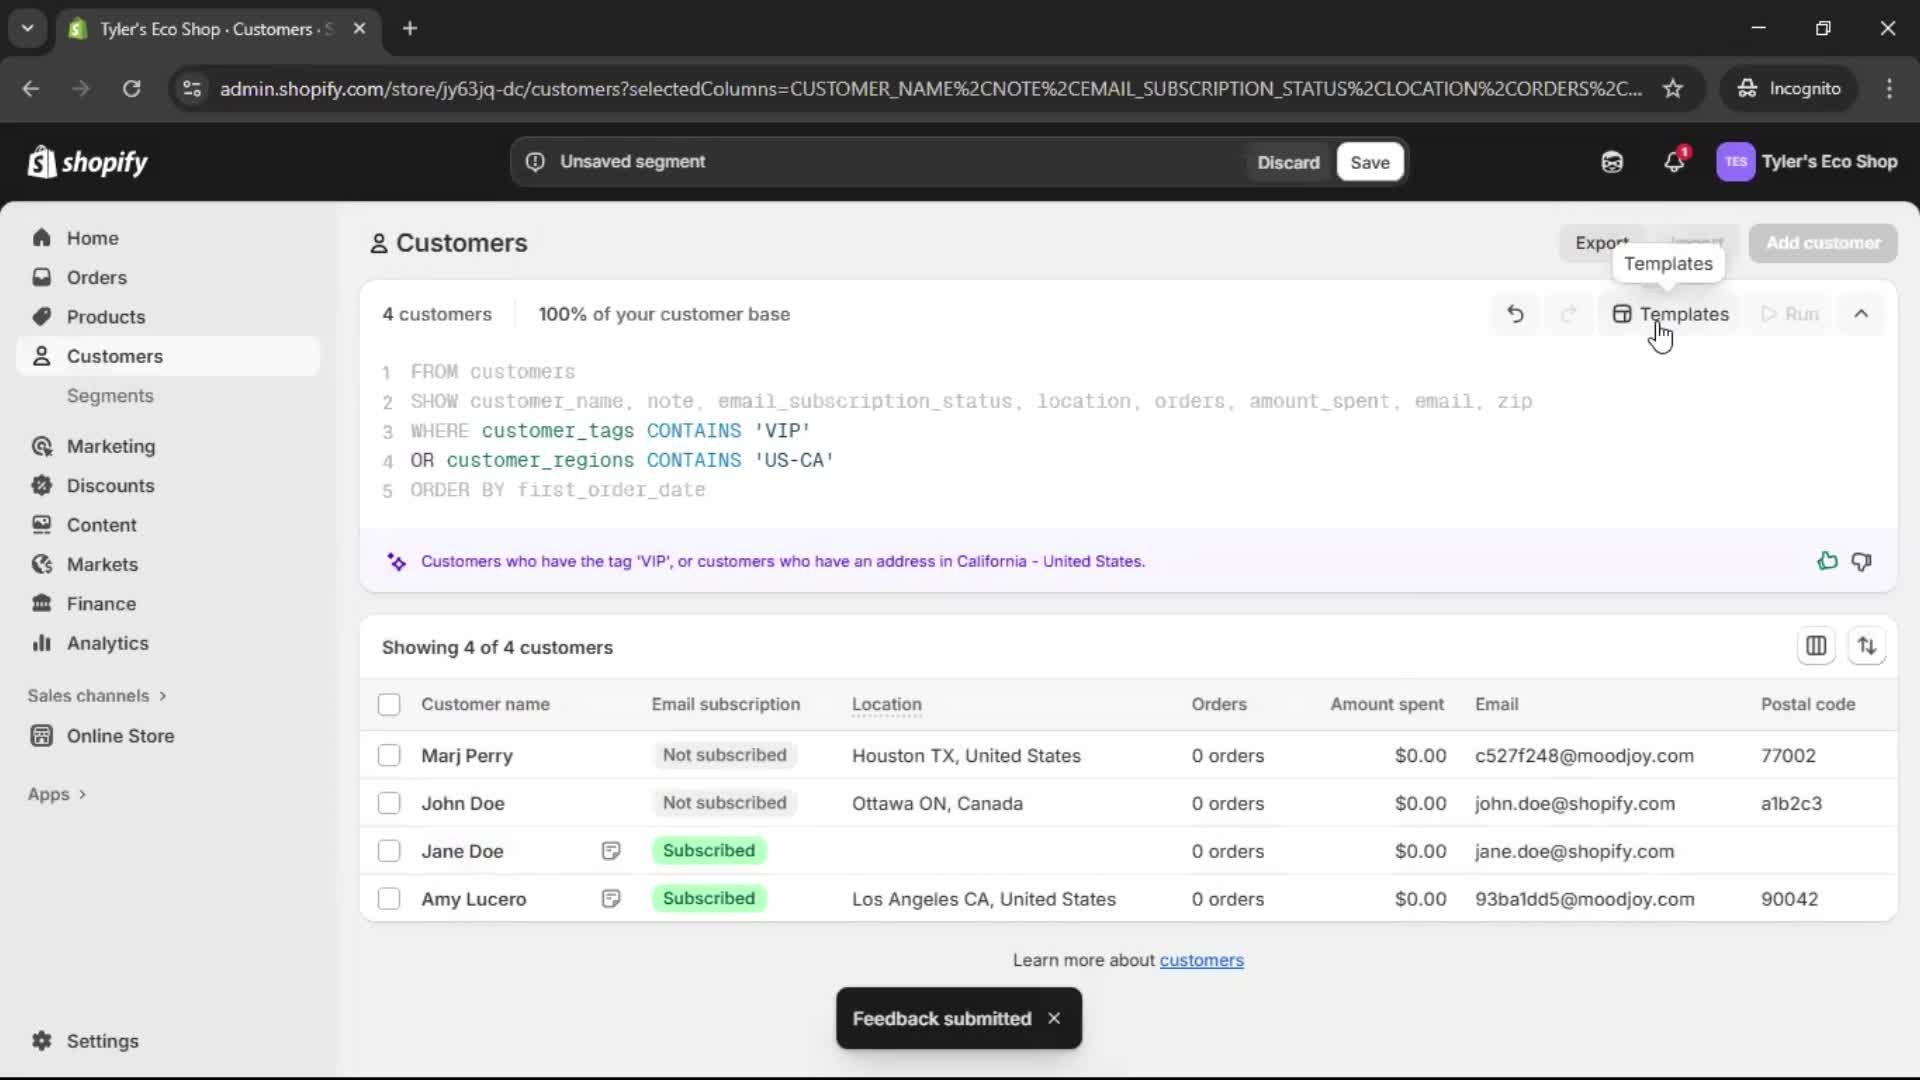Click the undo arrow above the query editor

pos(1515,313)
